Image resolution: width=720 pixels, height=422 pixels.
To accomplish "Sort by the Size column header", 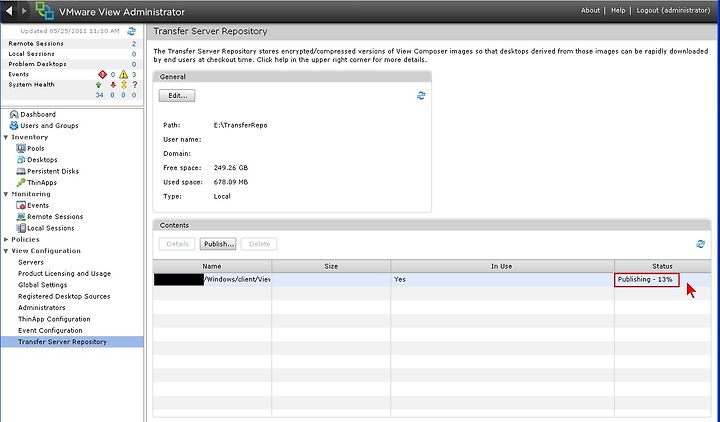I will pyautogui.click(x=331, y=266).
